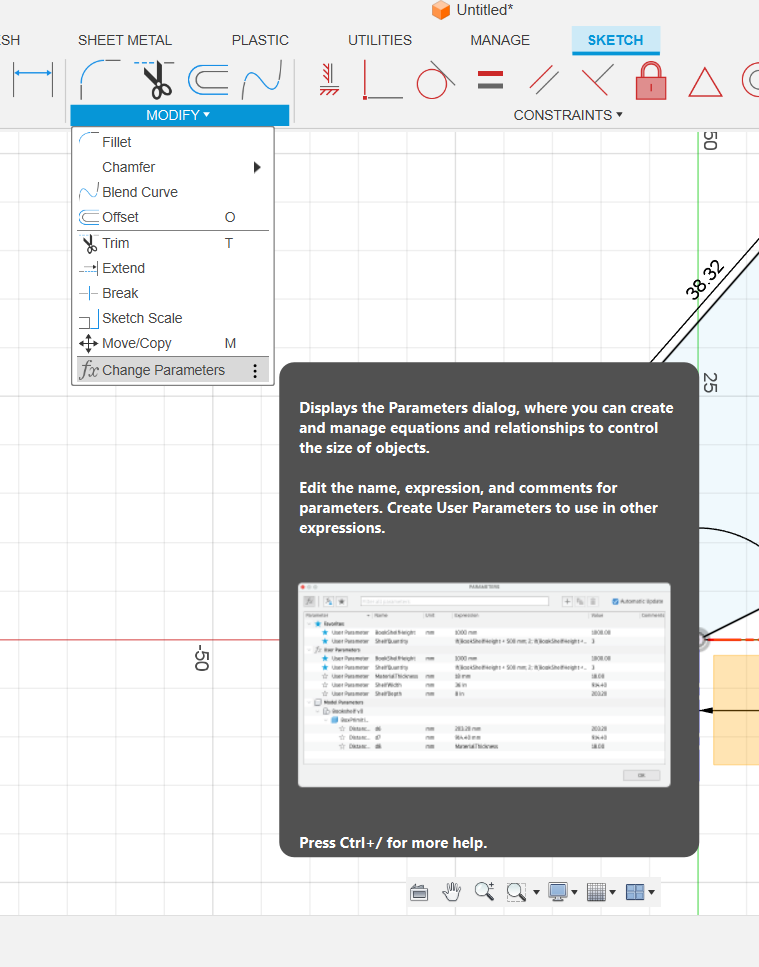The height and width of the screenshot is (967, 759).
Task: Click the Concentric constraint icon
Action: 750,80
